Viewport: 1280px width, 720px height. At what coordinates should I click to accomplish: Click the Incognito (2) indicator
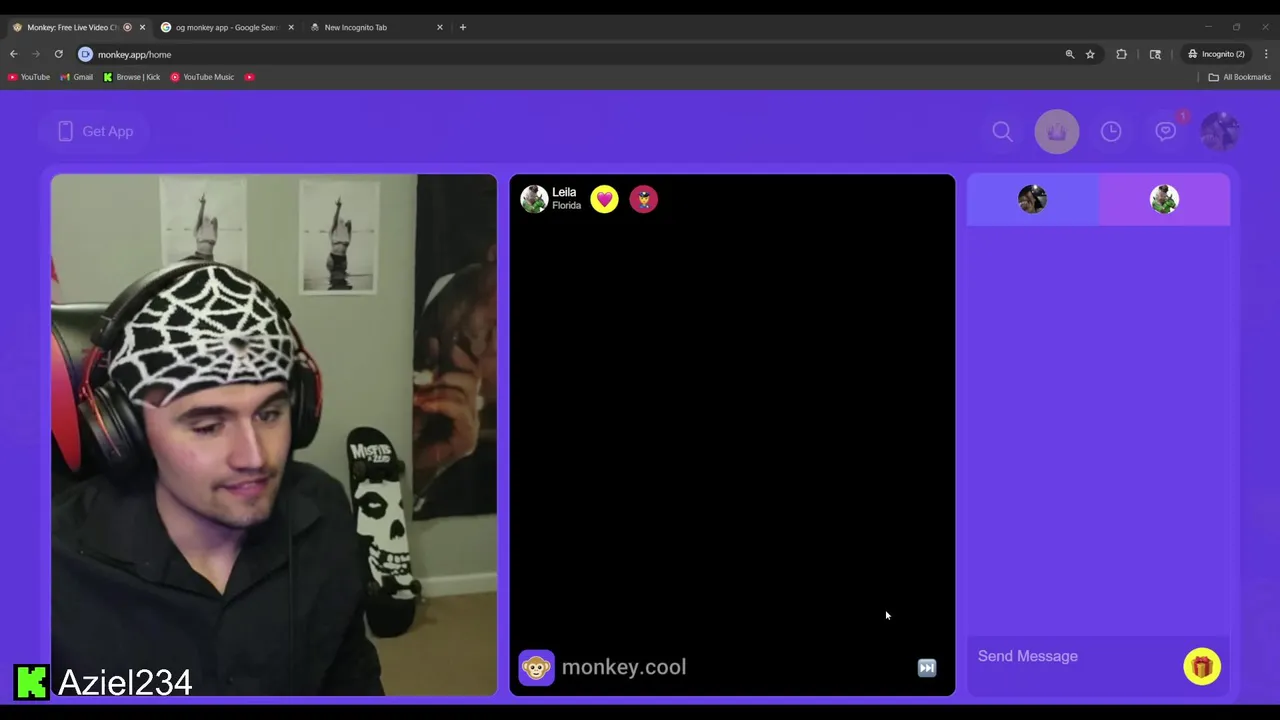[x=1216, y=54]
